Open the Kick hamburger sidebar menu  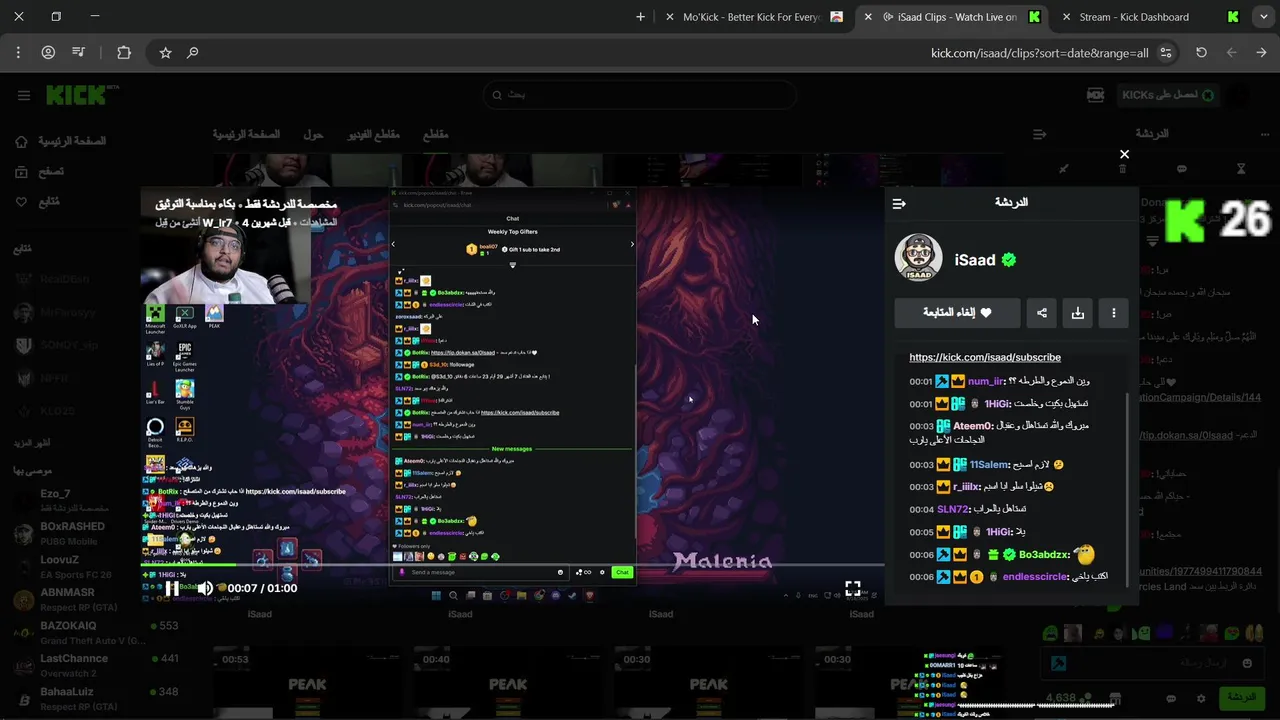pos(24,95)
